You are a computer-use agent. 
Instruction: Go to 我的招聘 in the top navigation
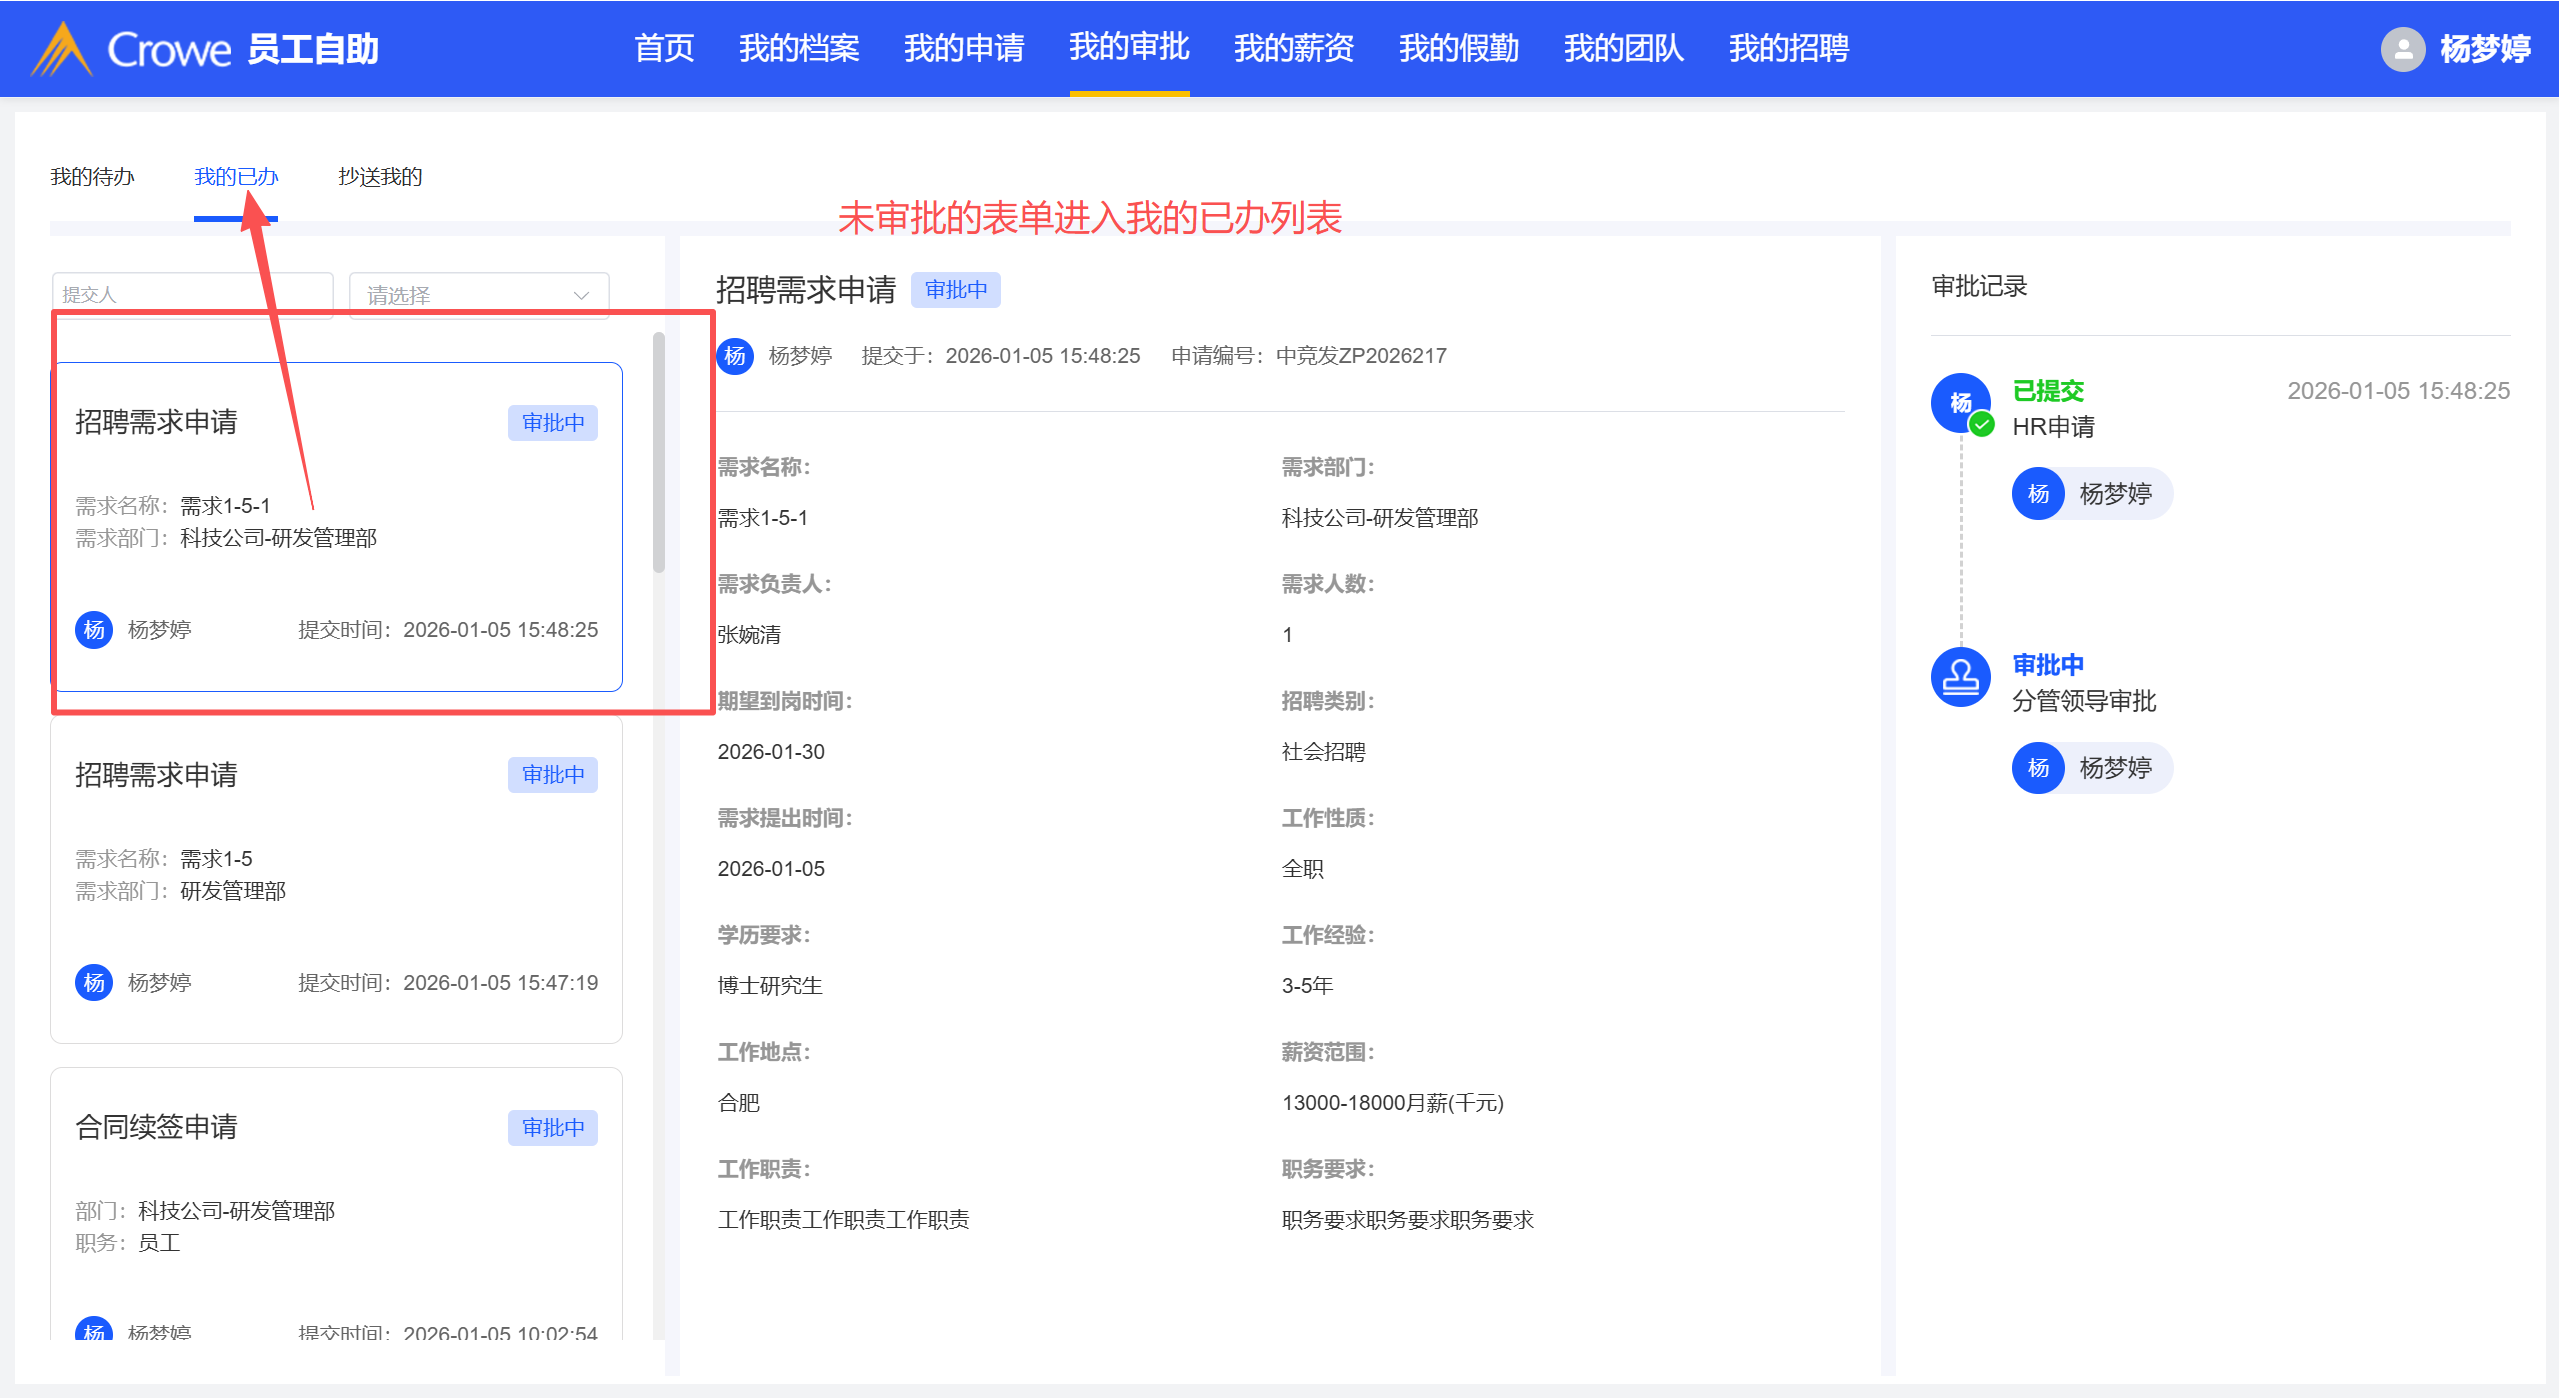tap(1788, 48)
